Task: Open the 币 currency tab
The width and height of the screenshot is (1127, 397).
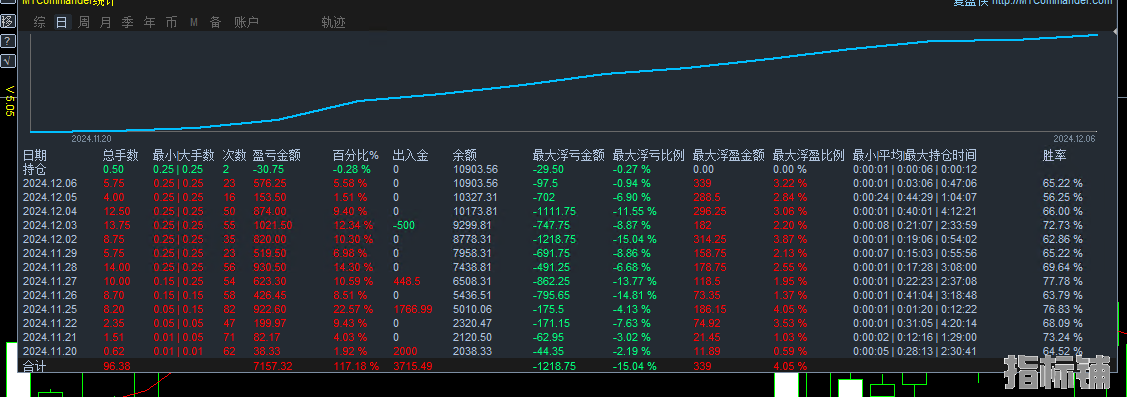Action: coord(171,22)
